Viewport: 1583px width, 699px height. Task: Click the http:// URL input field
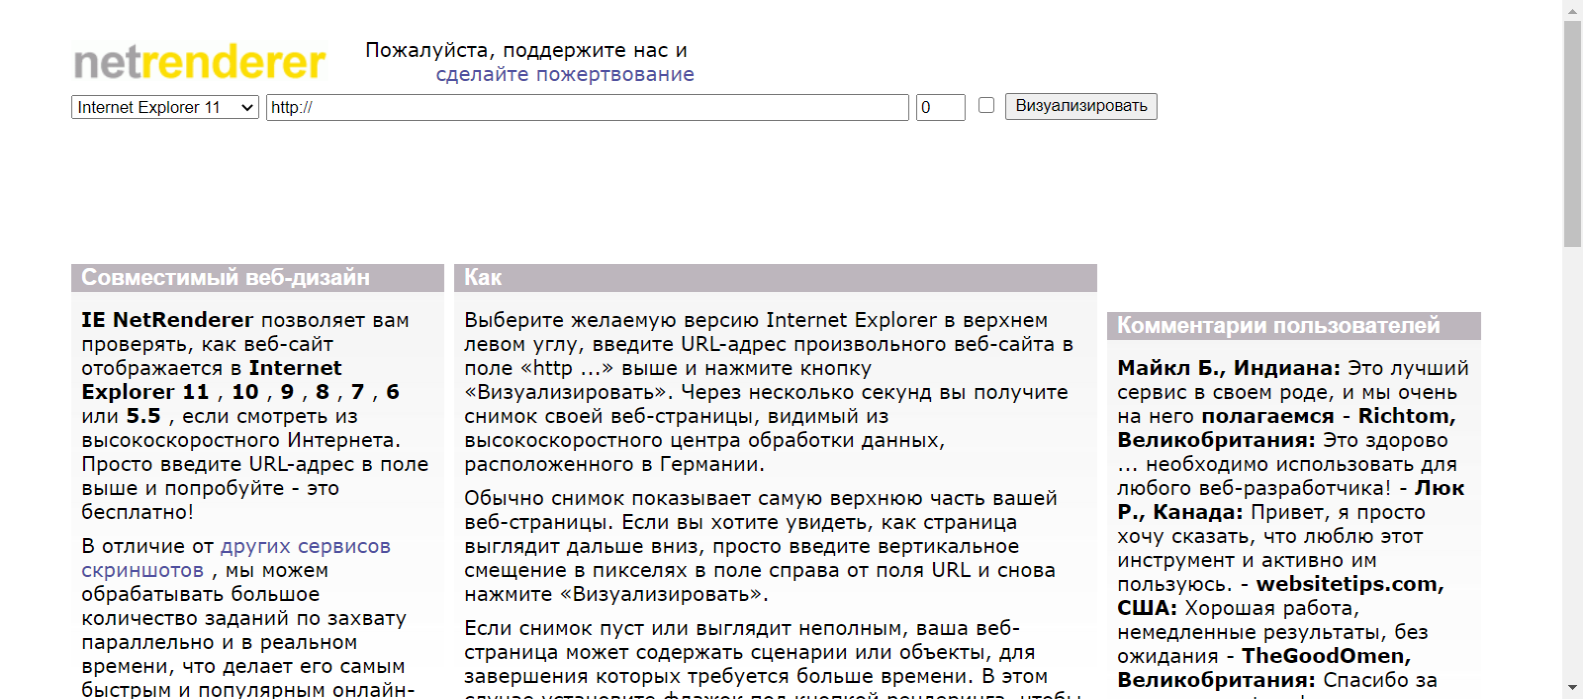pos(586,107)
